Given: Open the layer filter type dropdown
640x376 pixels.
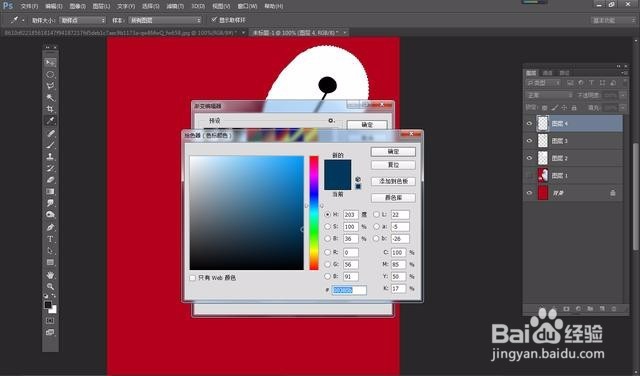Looking at the screenshot, I should coord(544,83).
